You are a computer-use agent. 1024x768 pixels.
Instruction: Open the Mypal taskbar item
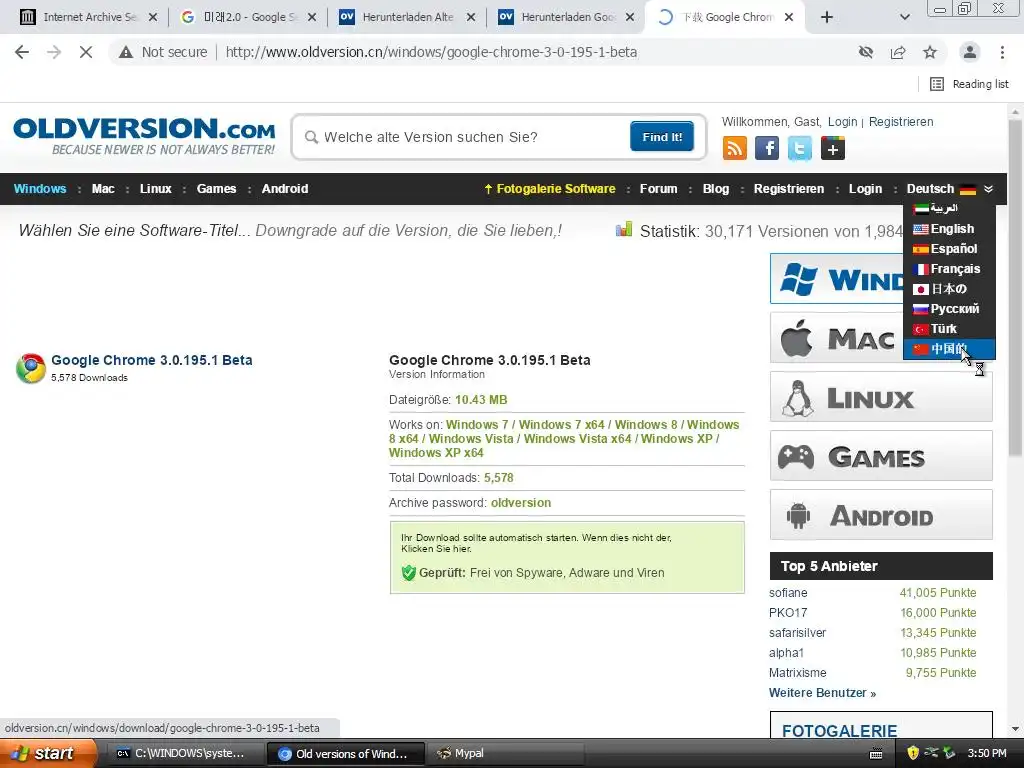pyautogui.click(x=506, y=754)
